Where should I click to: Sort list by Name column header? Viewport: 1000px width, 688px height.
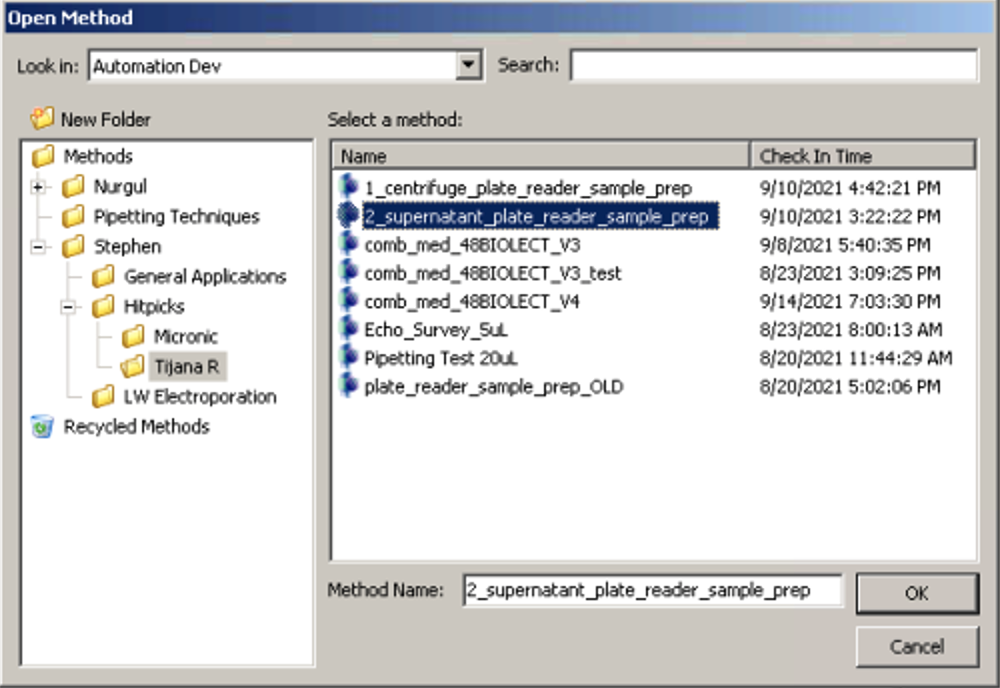(x=540, y=156)
